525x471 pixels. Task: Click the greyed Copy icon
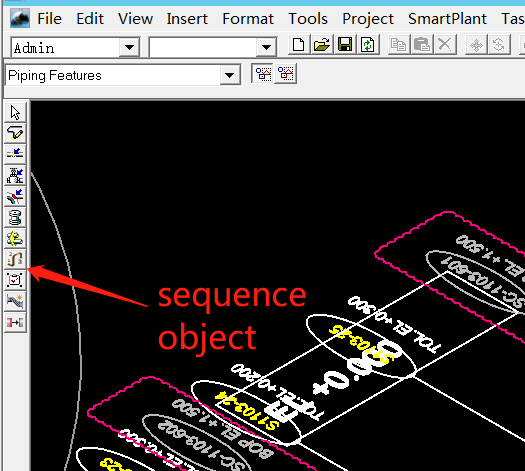[x=398, y=45]
